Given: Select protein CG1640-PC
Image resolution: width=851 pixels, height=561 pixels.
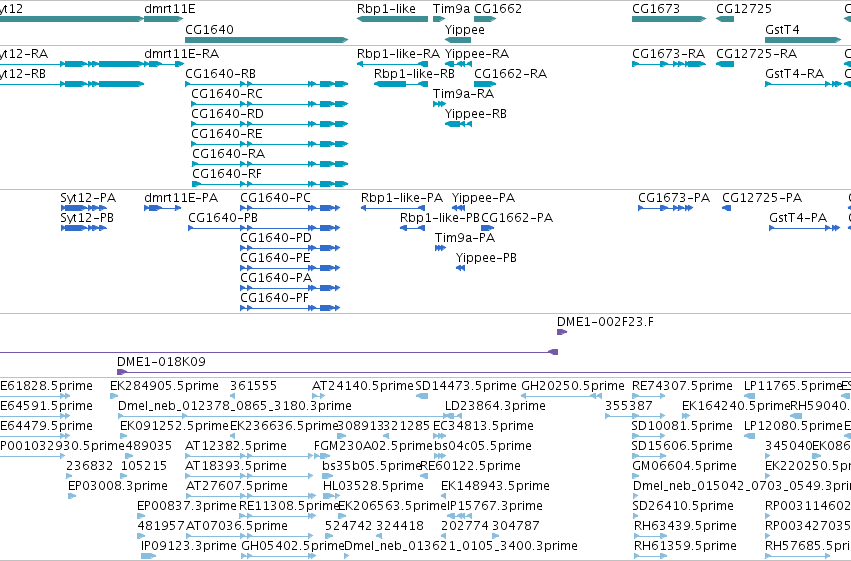Looking at the screenshot, I should [275, 199].
